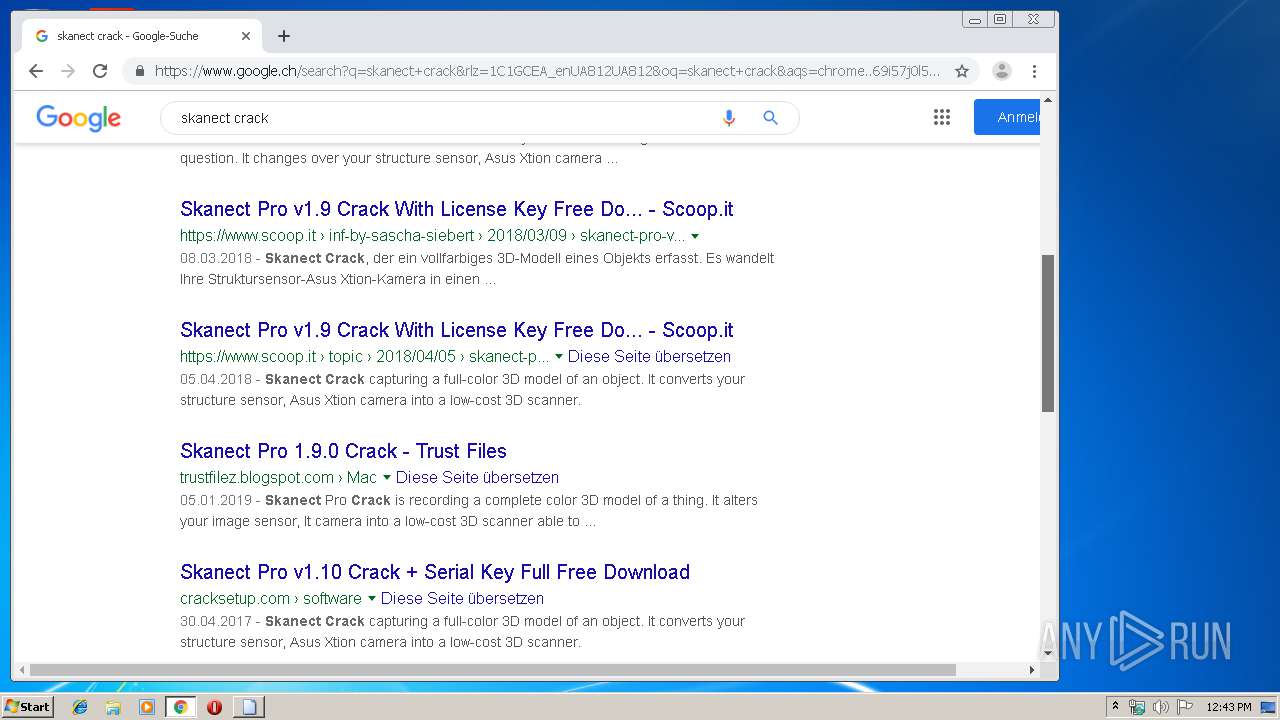Expand dropdown arrow beside scoop.it topic URL

559,357
